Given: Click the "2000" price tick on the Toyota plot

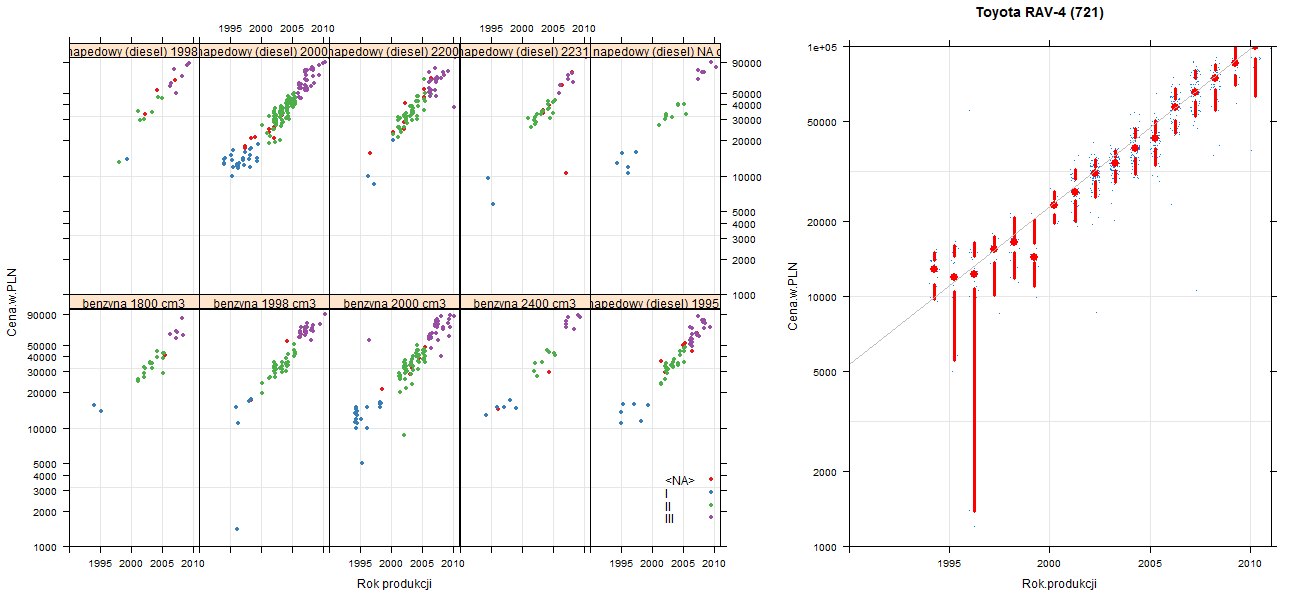Looking at the screenshot, I should (x=825, y=471).
